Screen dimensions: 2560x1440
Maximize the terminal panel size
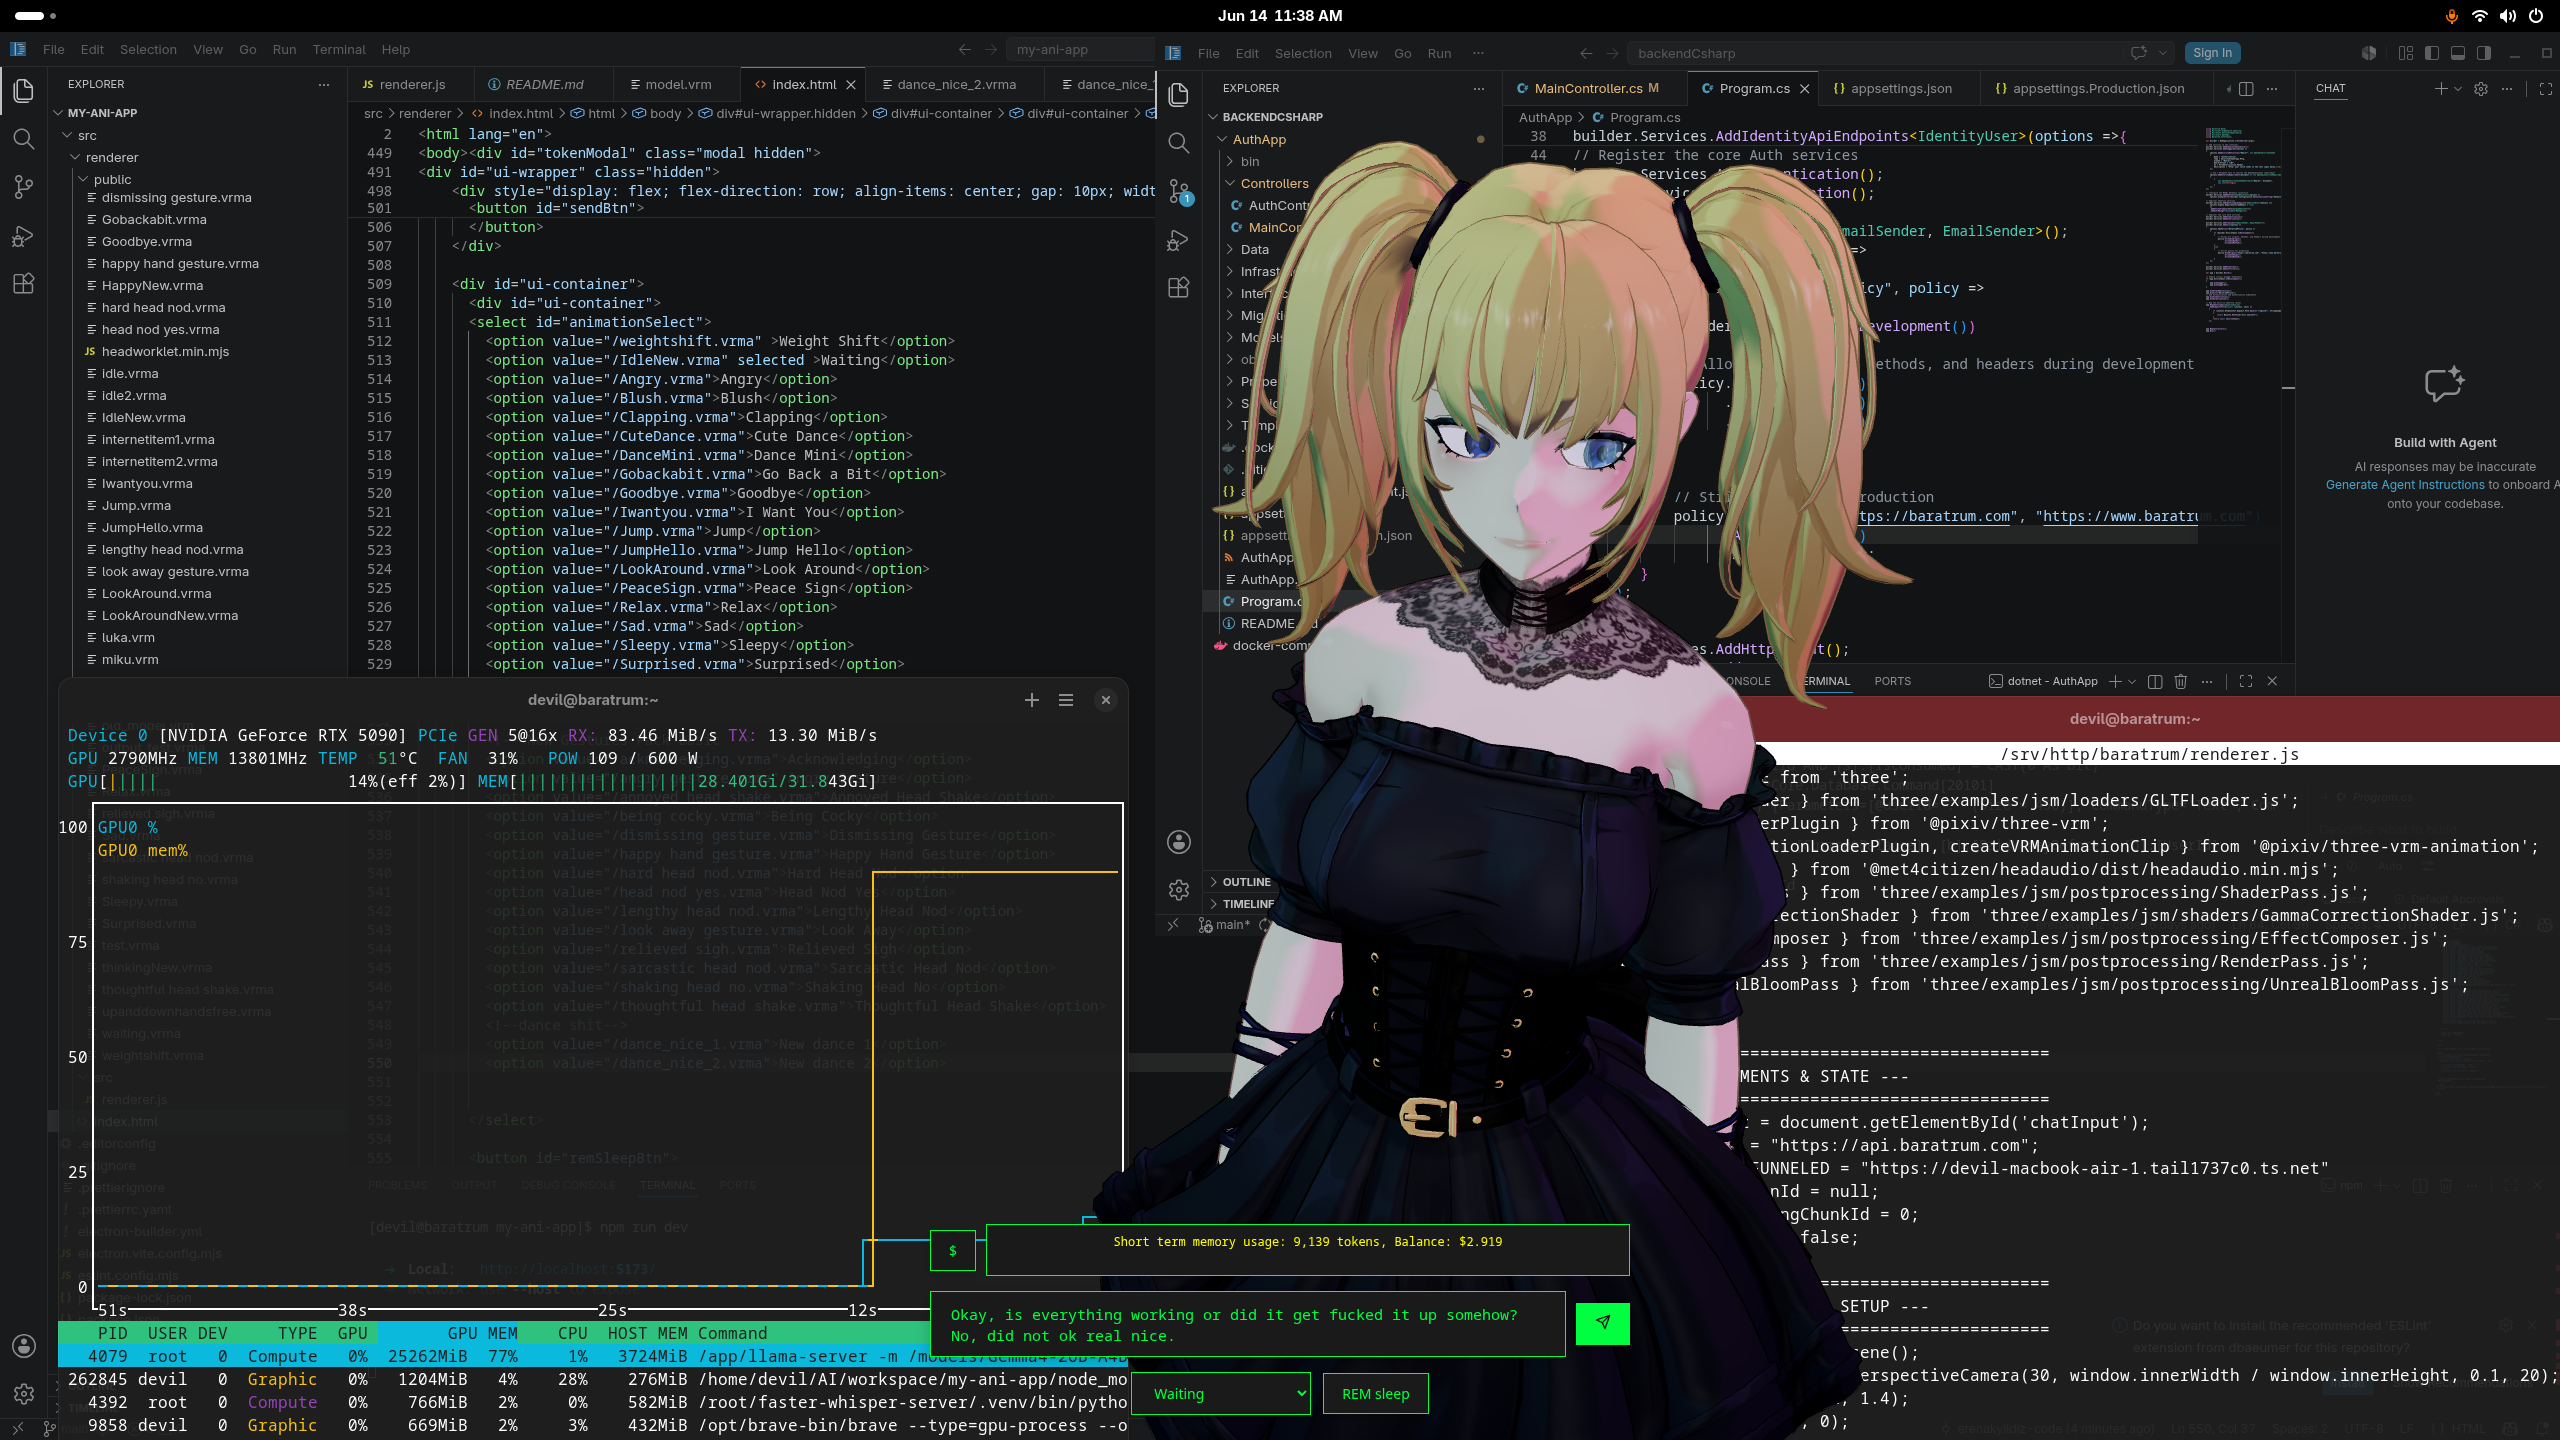(x=2246, y=681)
